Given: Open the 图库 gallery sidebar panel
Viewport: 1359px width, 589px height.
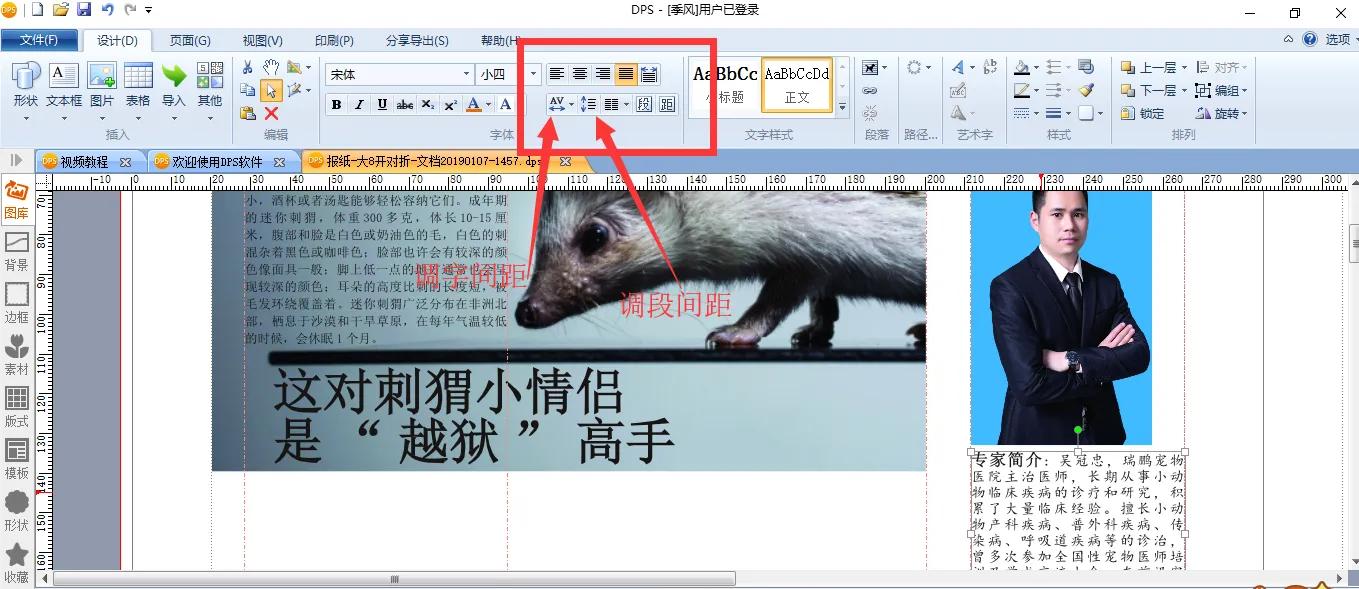Looking at the screenshot, I should (17, 198).
